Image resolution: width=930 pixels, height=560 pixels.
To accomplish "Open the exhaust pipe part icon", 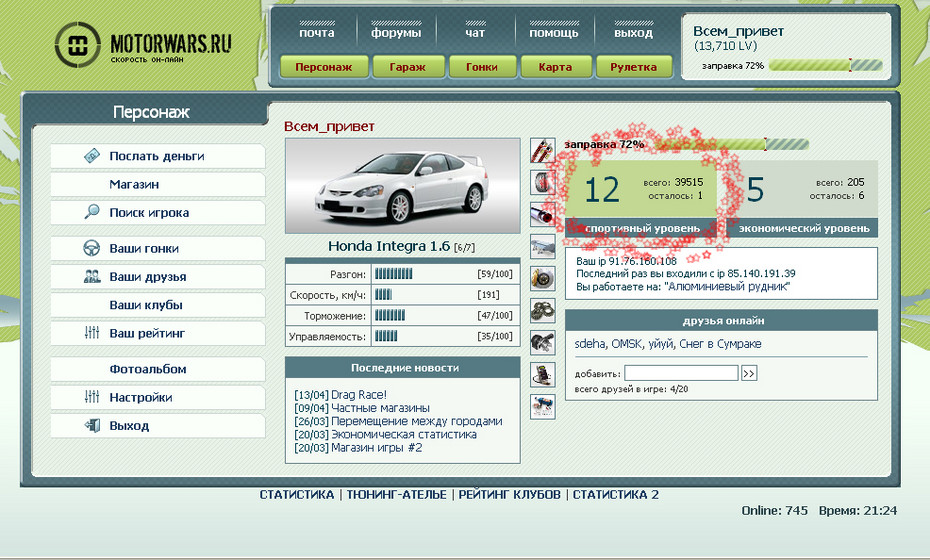I will click(543, 215).
